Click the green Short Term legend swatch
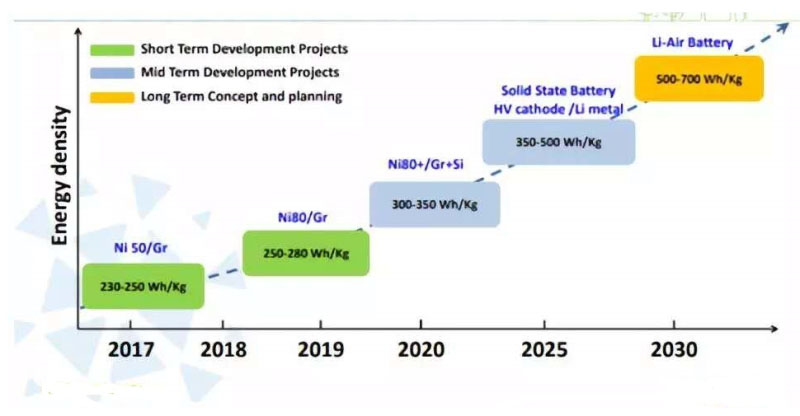The height and width of the screenshot is (416, 800). (110, 48)
